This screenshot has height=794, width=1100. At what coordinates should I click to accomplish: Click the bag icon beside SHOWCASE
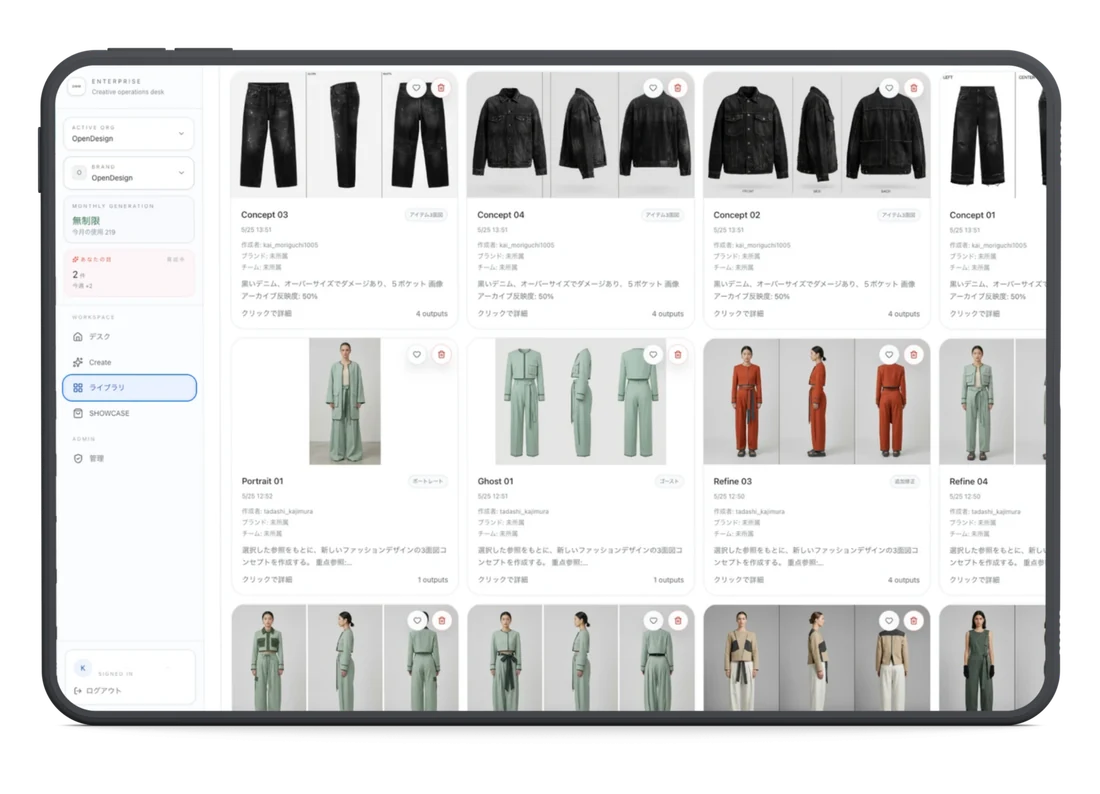[78, 413]
